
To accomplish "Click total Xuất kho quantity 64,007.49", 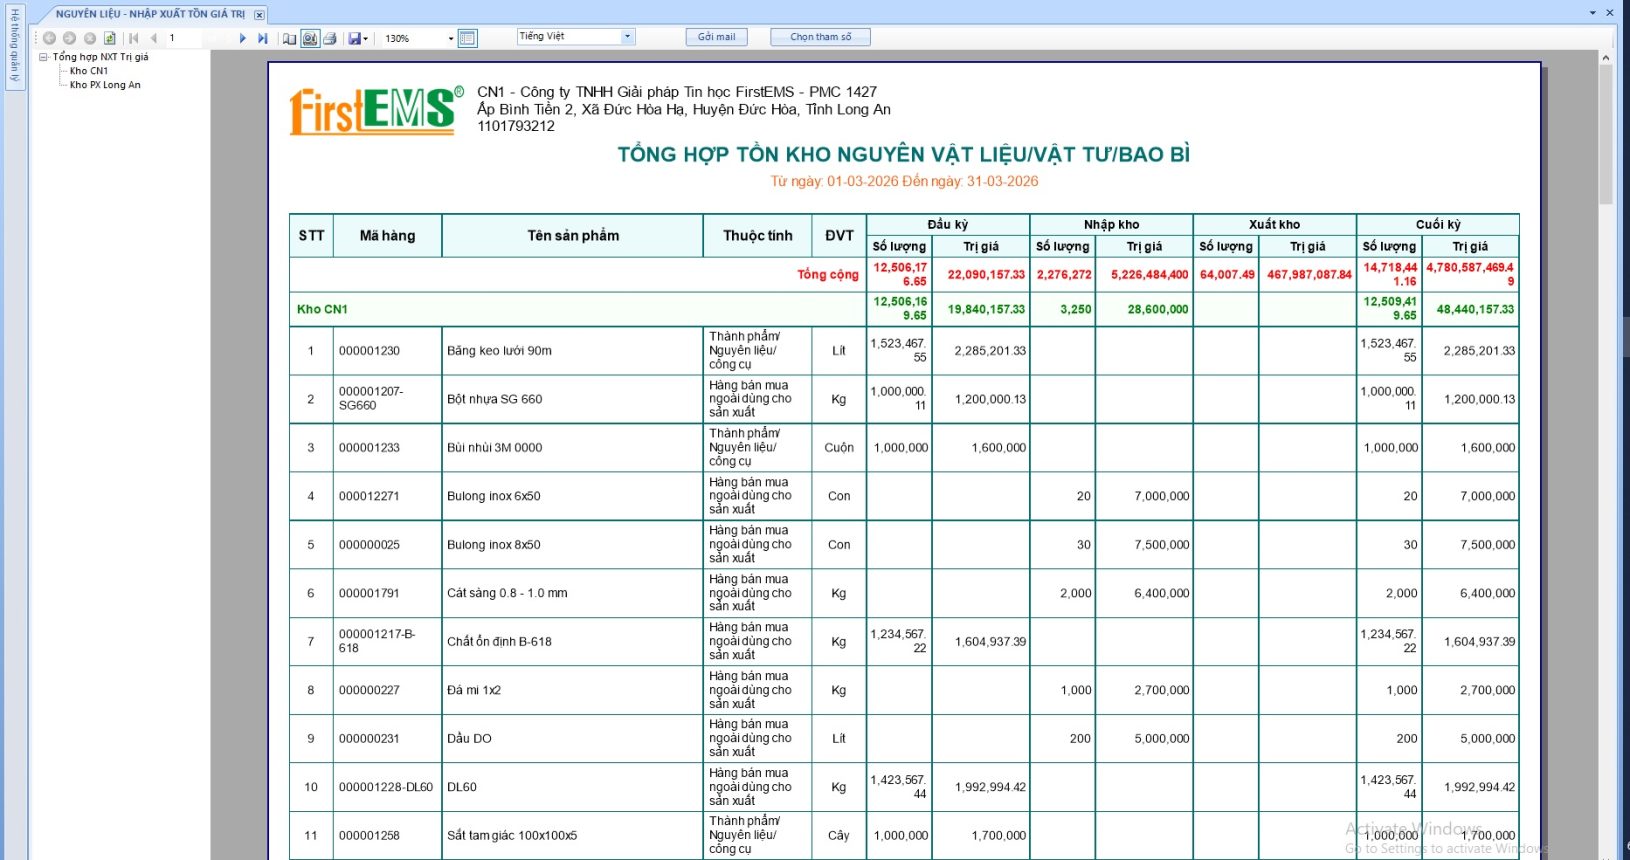I will point(1227,275).
